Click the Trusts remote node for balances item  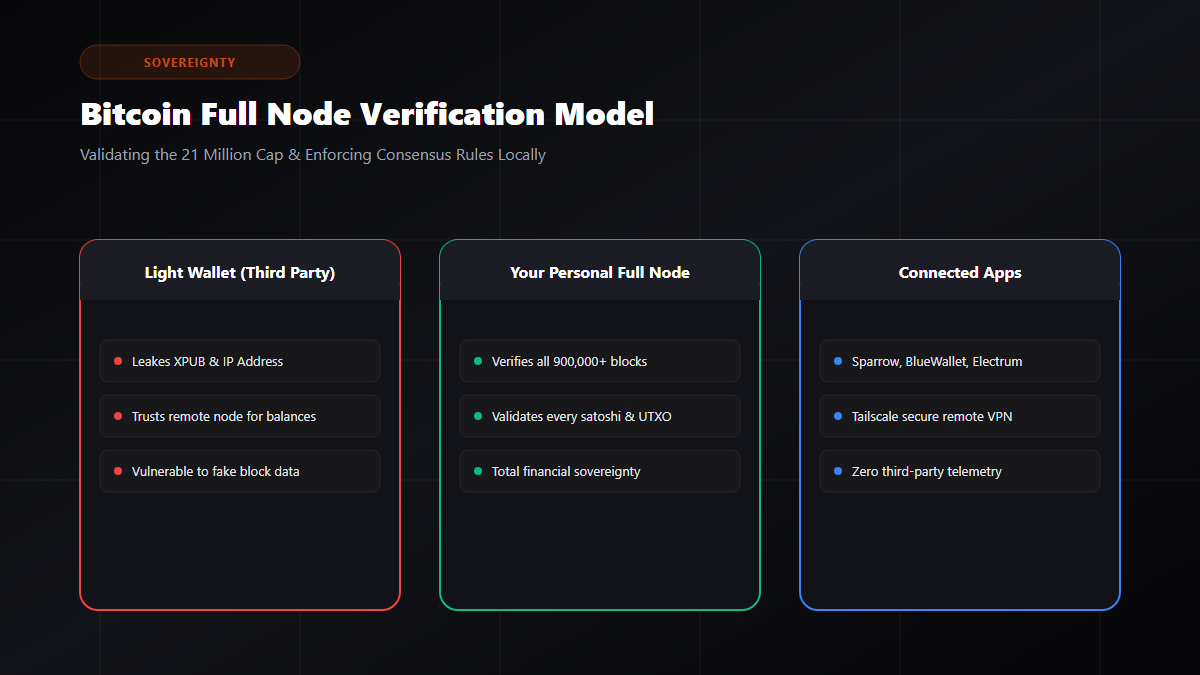click(x=240, y=416)
